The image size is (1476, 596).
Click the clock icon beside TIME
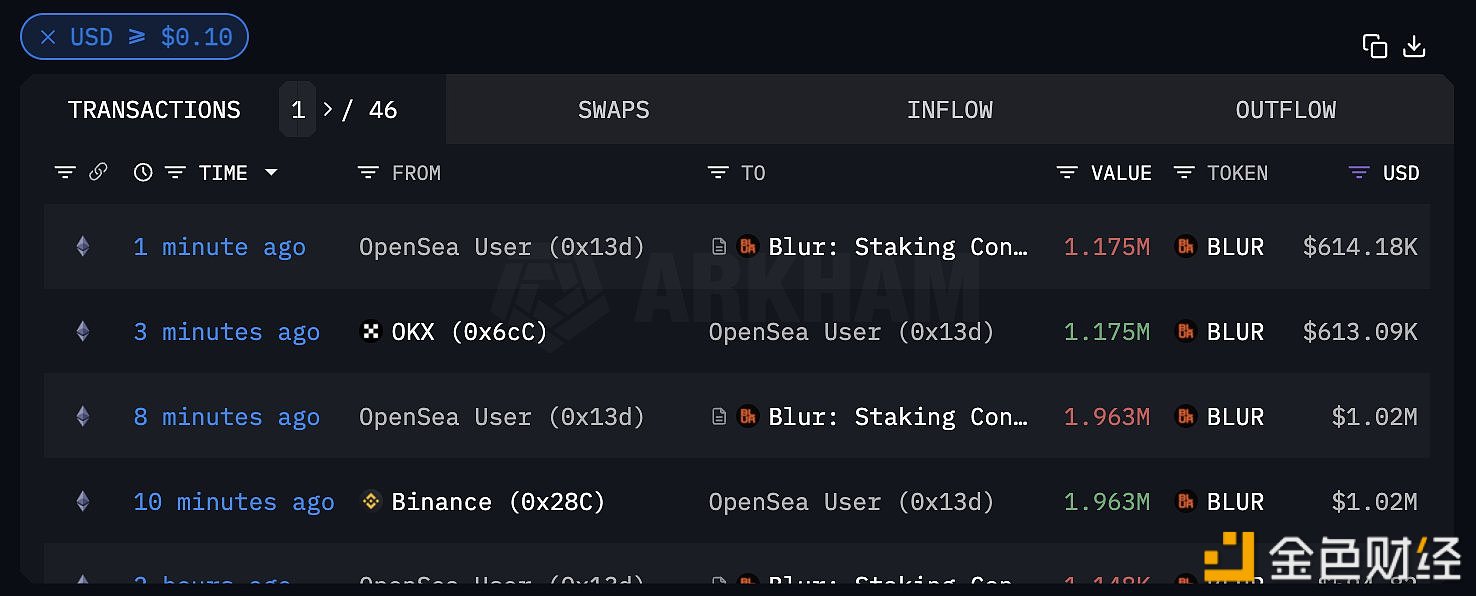[143, 172]
